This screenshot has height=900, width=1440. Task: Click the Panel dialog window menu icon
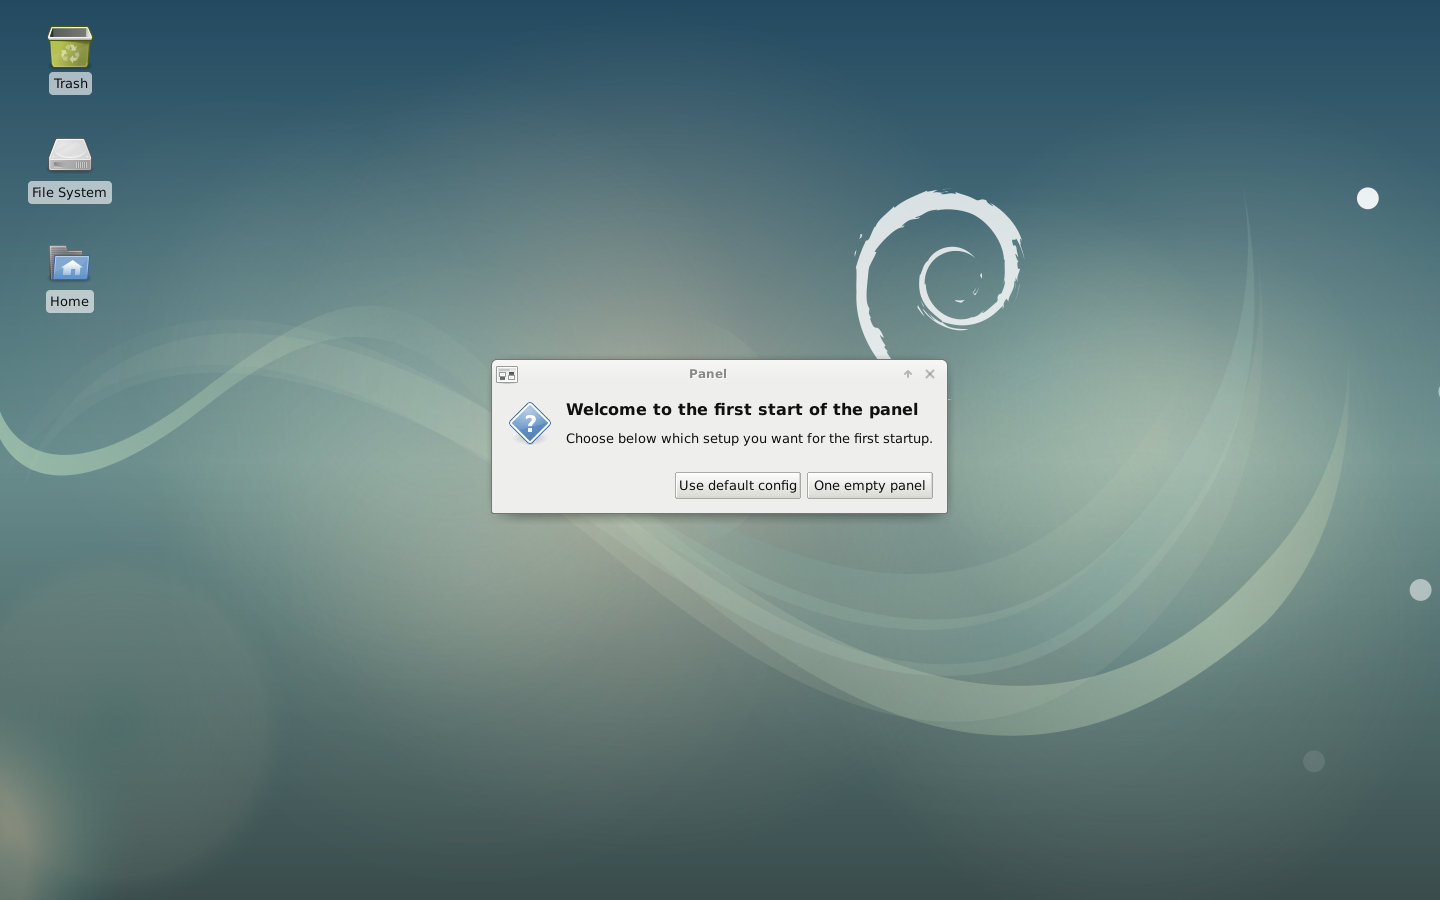point(507,375)
